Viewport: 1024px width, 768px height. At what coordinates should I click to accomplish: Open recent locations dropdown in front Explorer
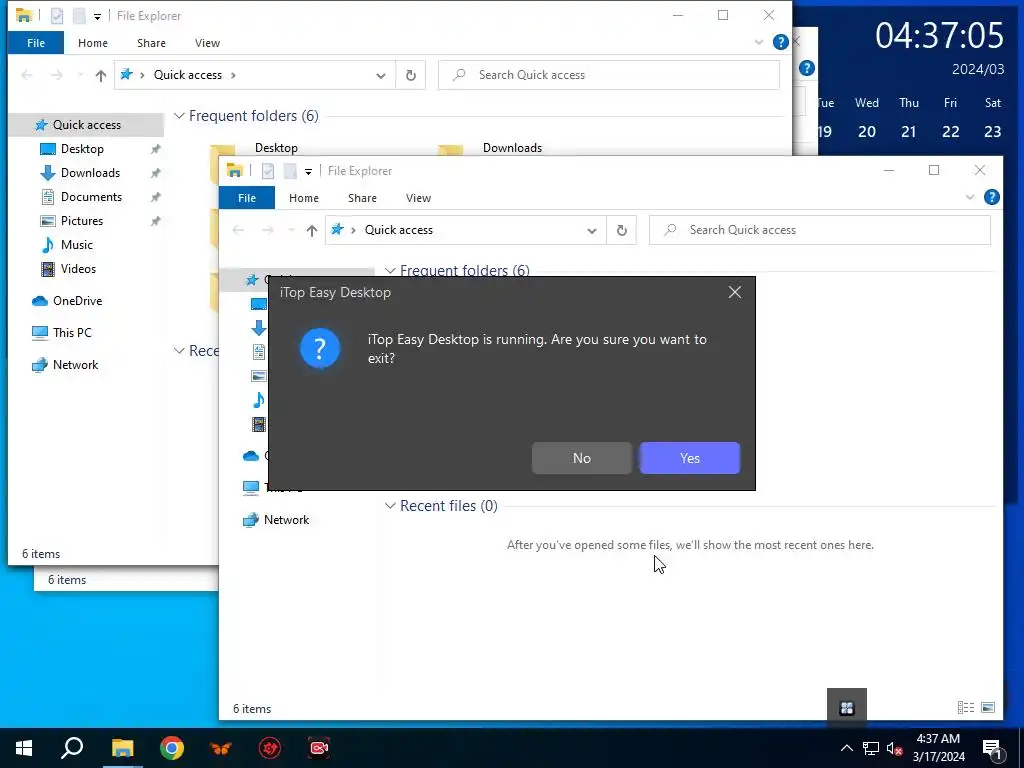(291, 230)
